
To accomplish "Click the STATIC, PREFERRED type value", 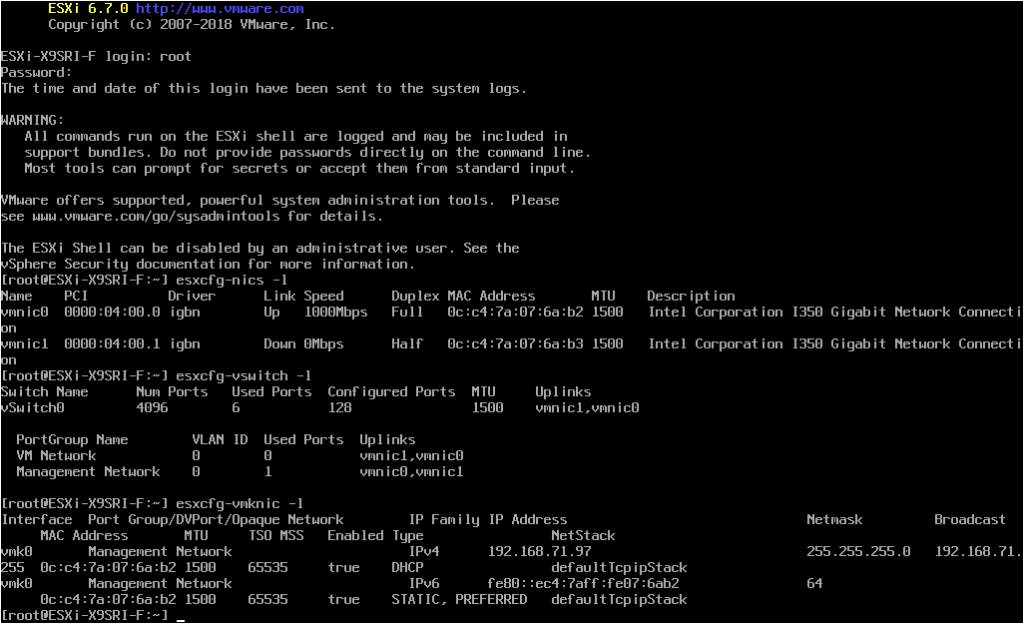I will coord(459,600).
